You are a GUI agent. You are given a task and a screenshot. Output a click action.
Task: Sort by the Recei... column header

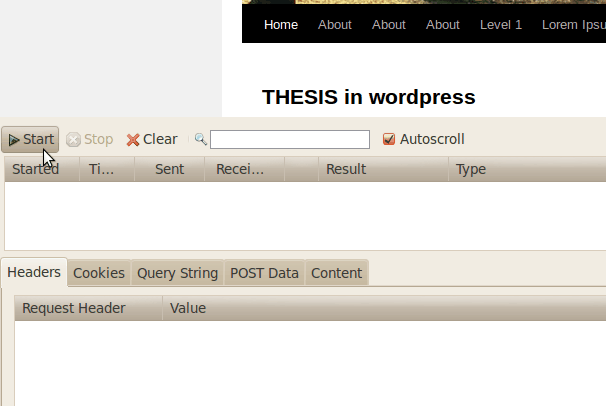click(244, 169)
